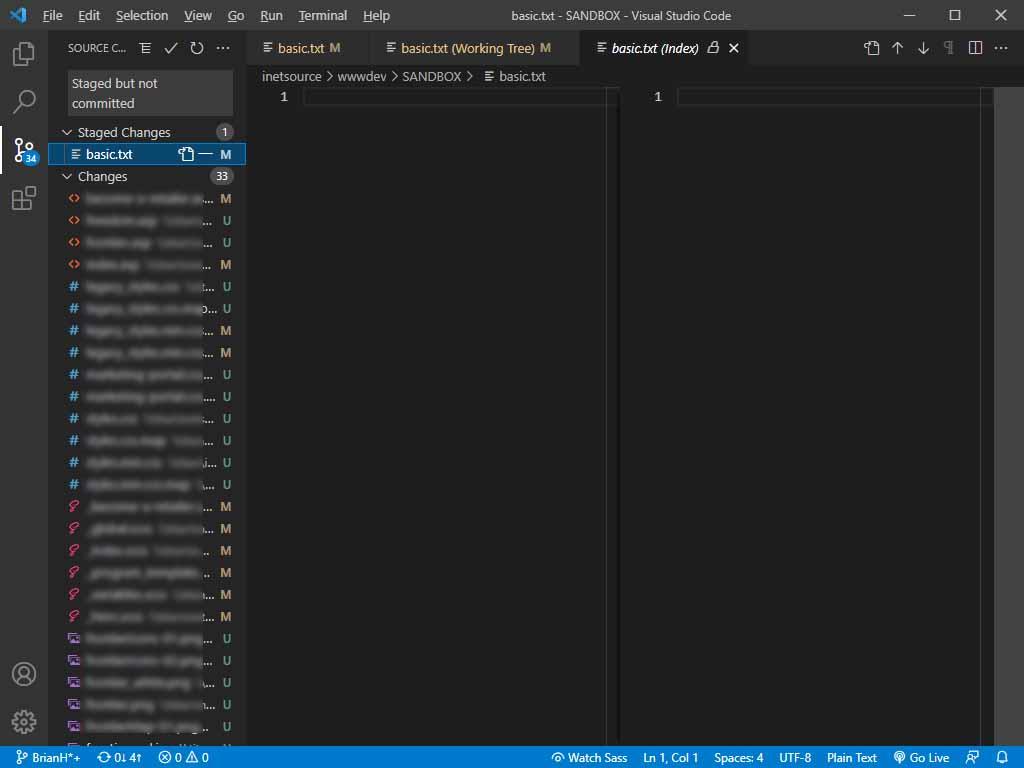The height and width of the screenshot is (768, 1024).
Task: Open the Search view in activity bar
Action: 24,101
